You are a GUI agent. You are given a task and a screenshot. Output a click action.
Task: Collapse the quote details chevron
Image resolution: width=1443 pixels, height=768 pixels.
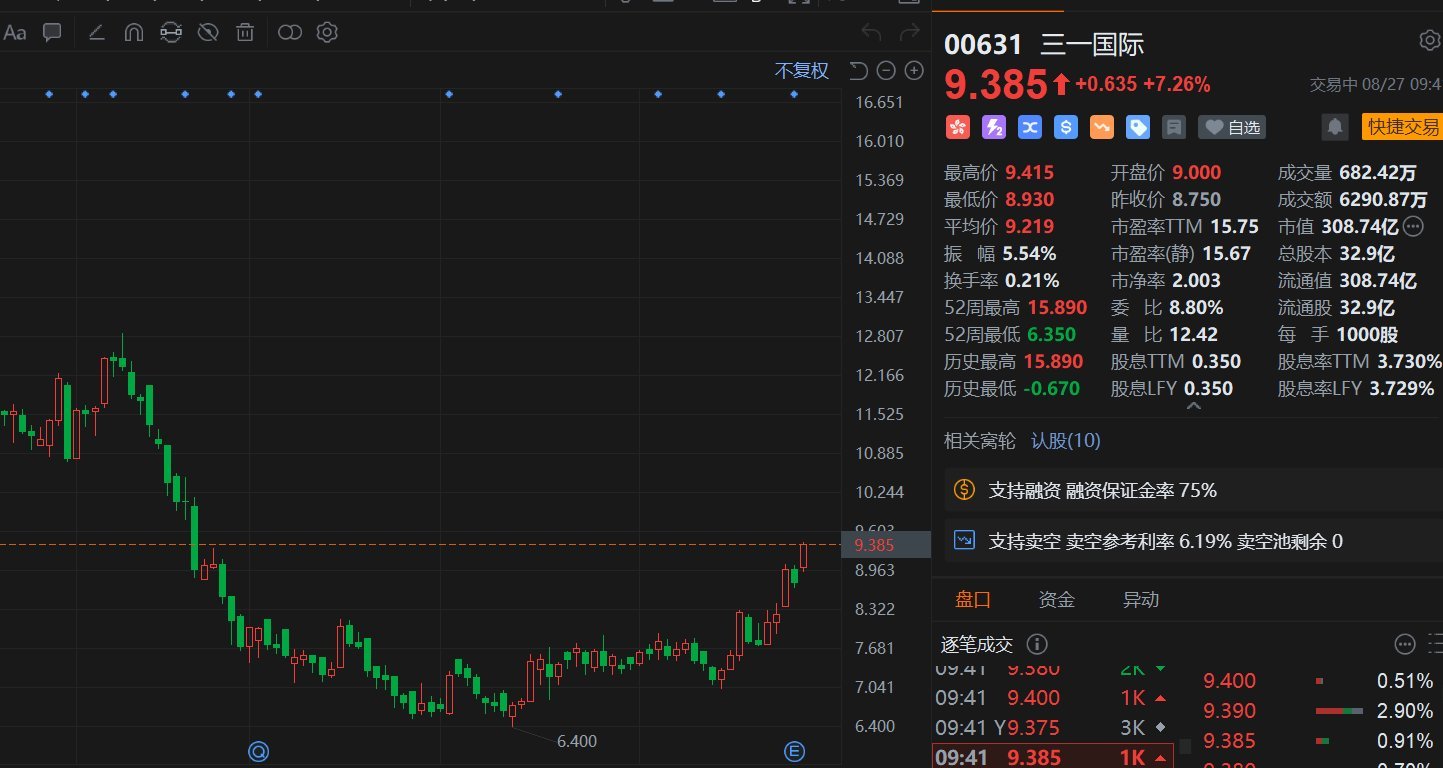(1194, 408)
